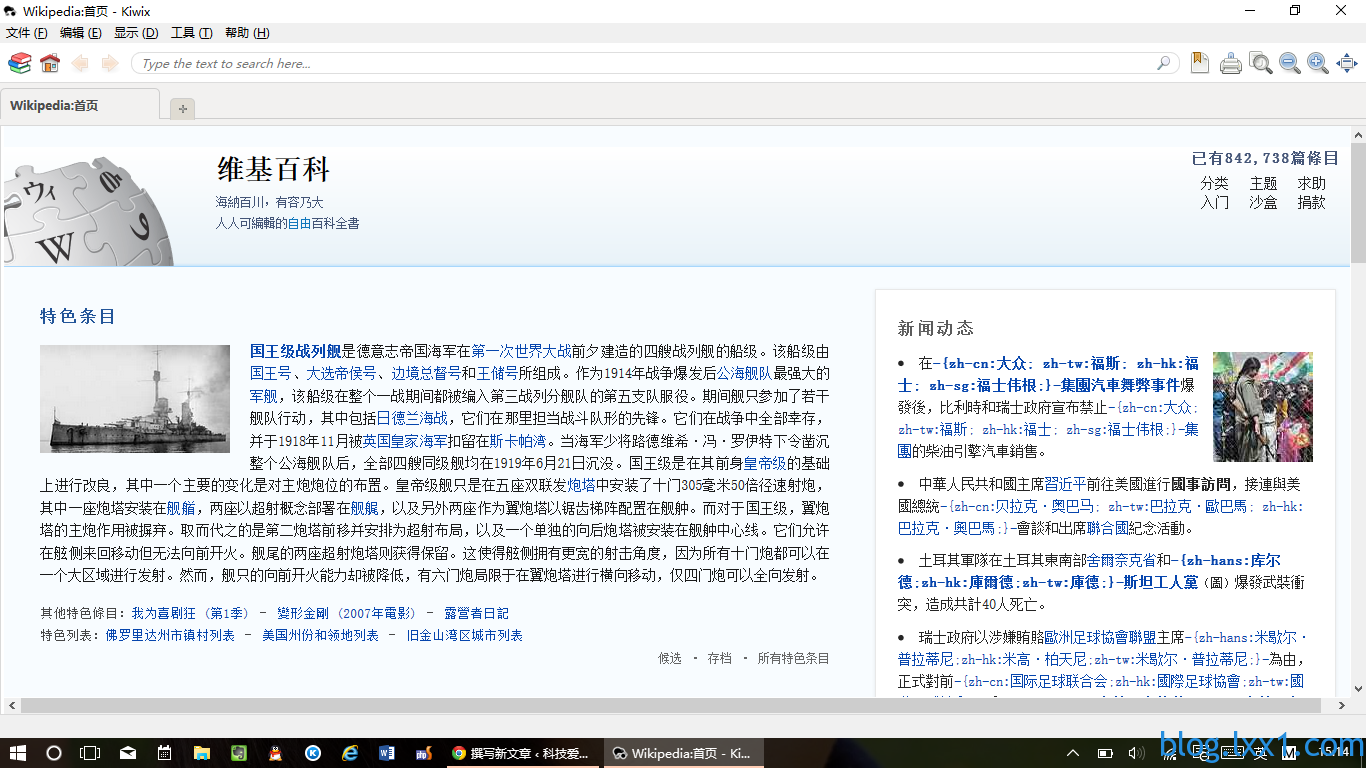Open the 联合国 news link
The height and width of the screenshot is (768, 1366).
point(1108,528)
